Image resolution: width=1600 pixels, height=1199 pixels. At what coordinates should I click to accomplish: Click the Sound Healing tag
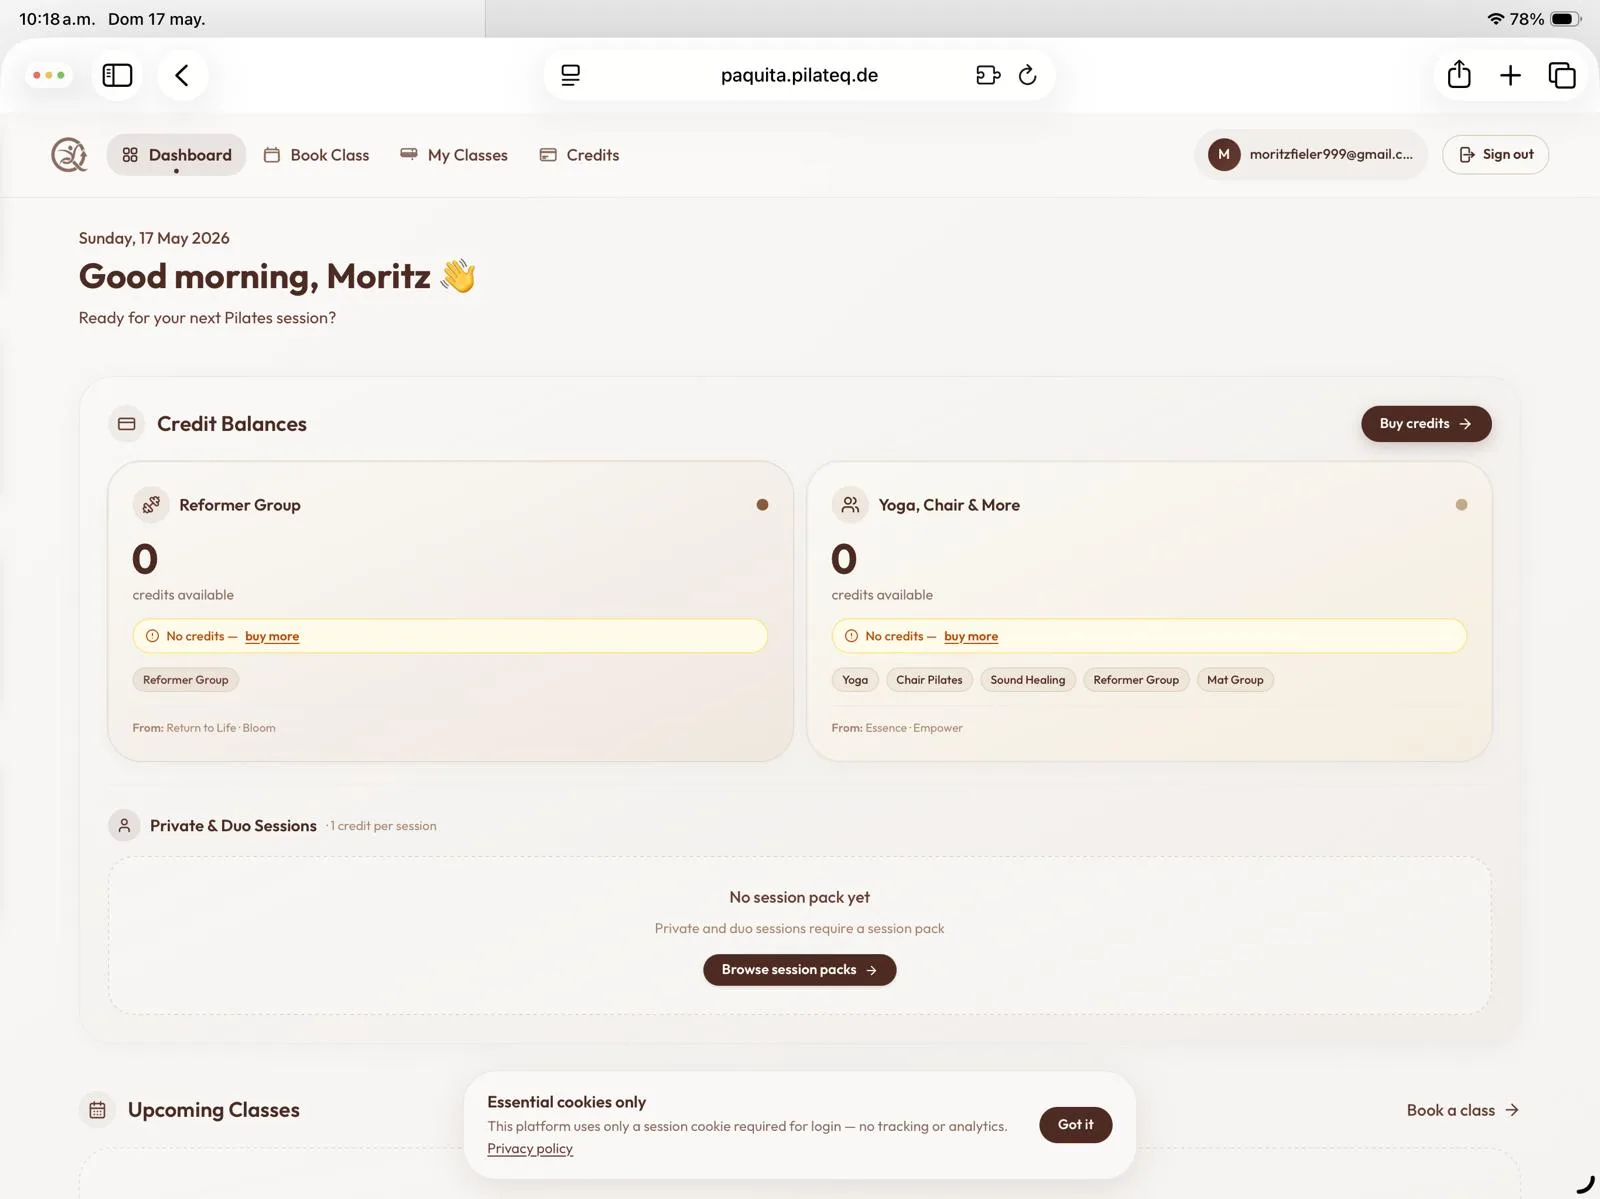coord(1028,680)
